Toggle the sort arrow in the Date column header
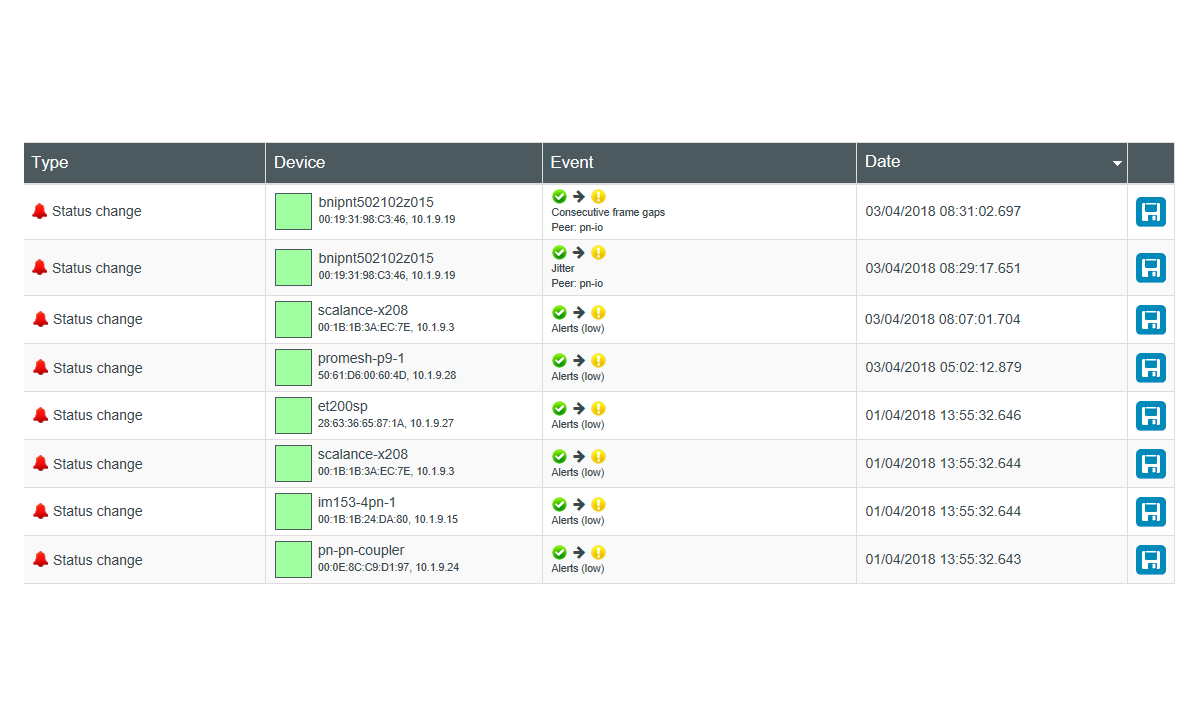Screen dimensions: 1200x727 coord(1117,163)
